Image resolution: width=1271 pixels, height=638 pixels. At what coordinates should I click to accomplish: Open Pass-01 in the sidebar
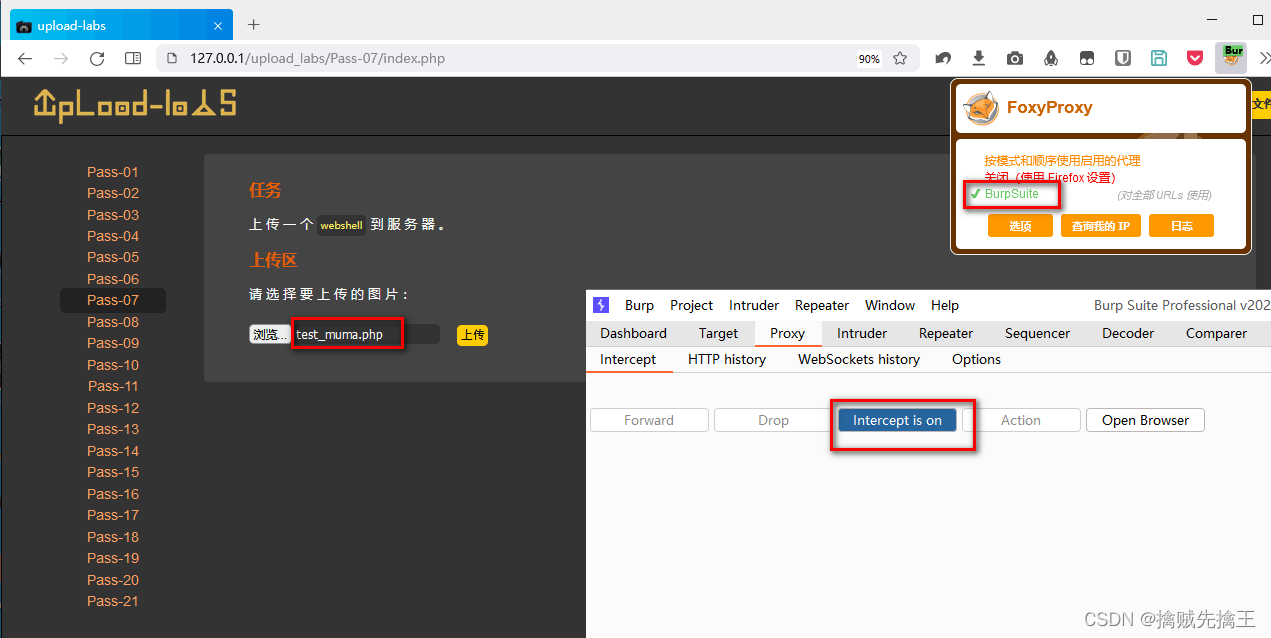coord(113,172)
